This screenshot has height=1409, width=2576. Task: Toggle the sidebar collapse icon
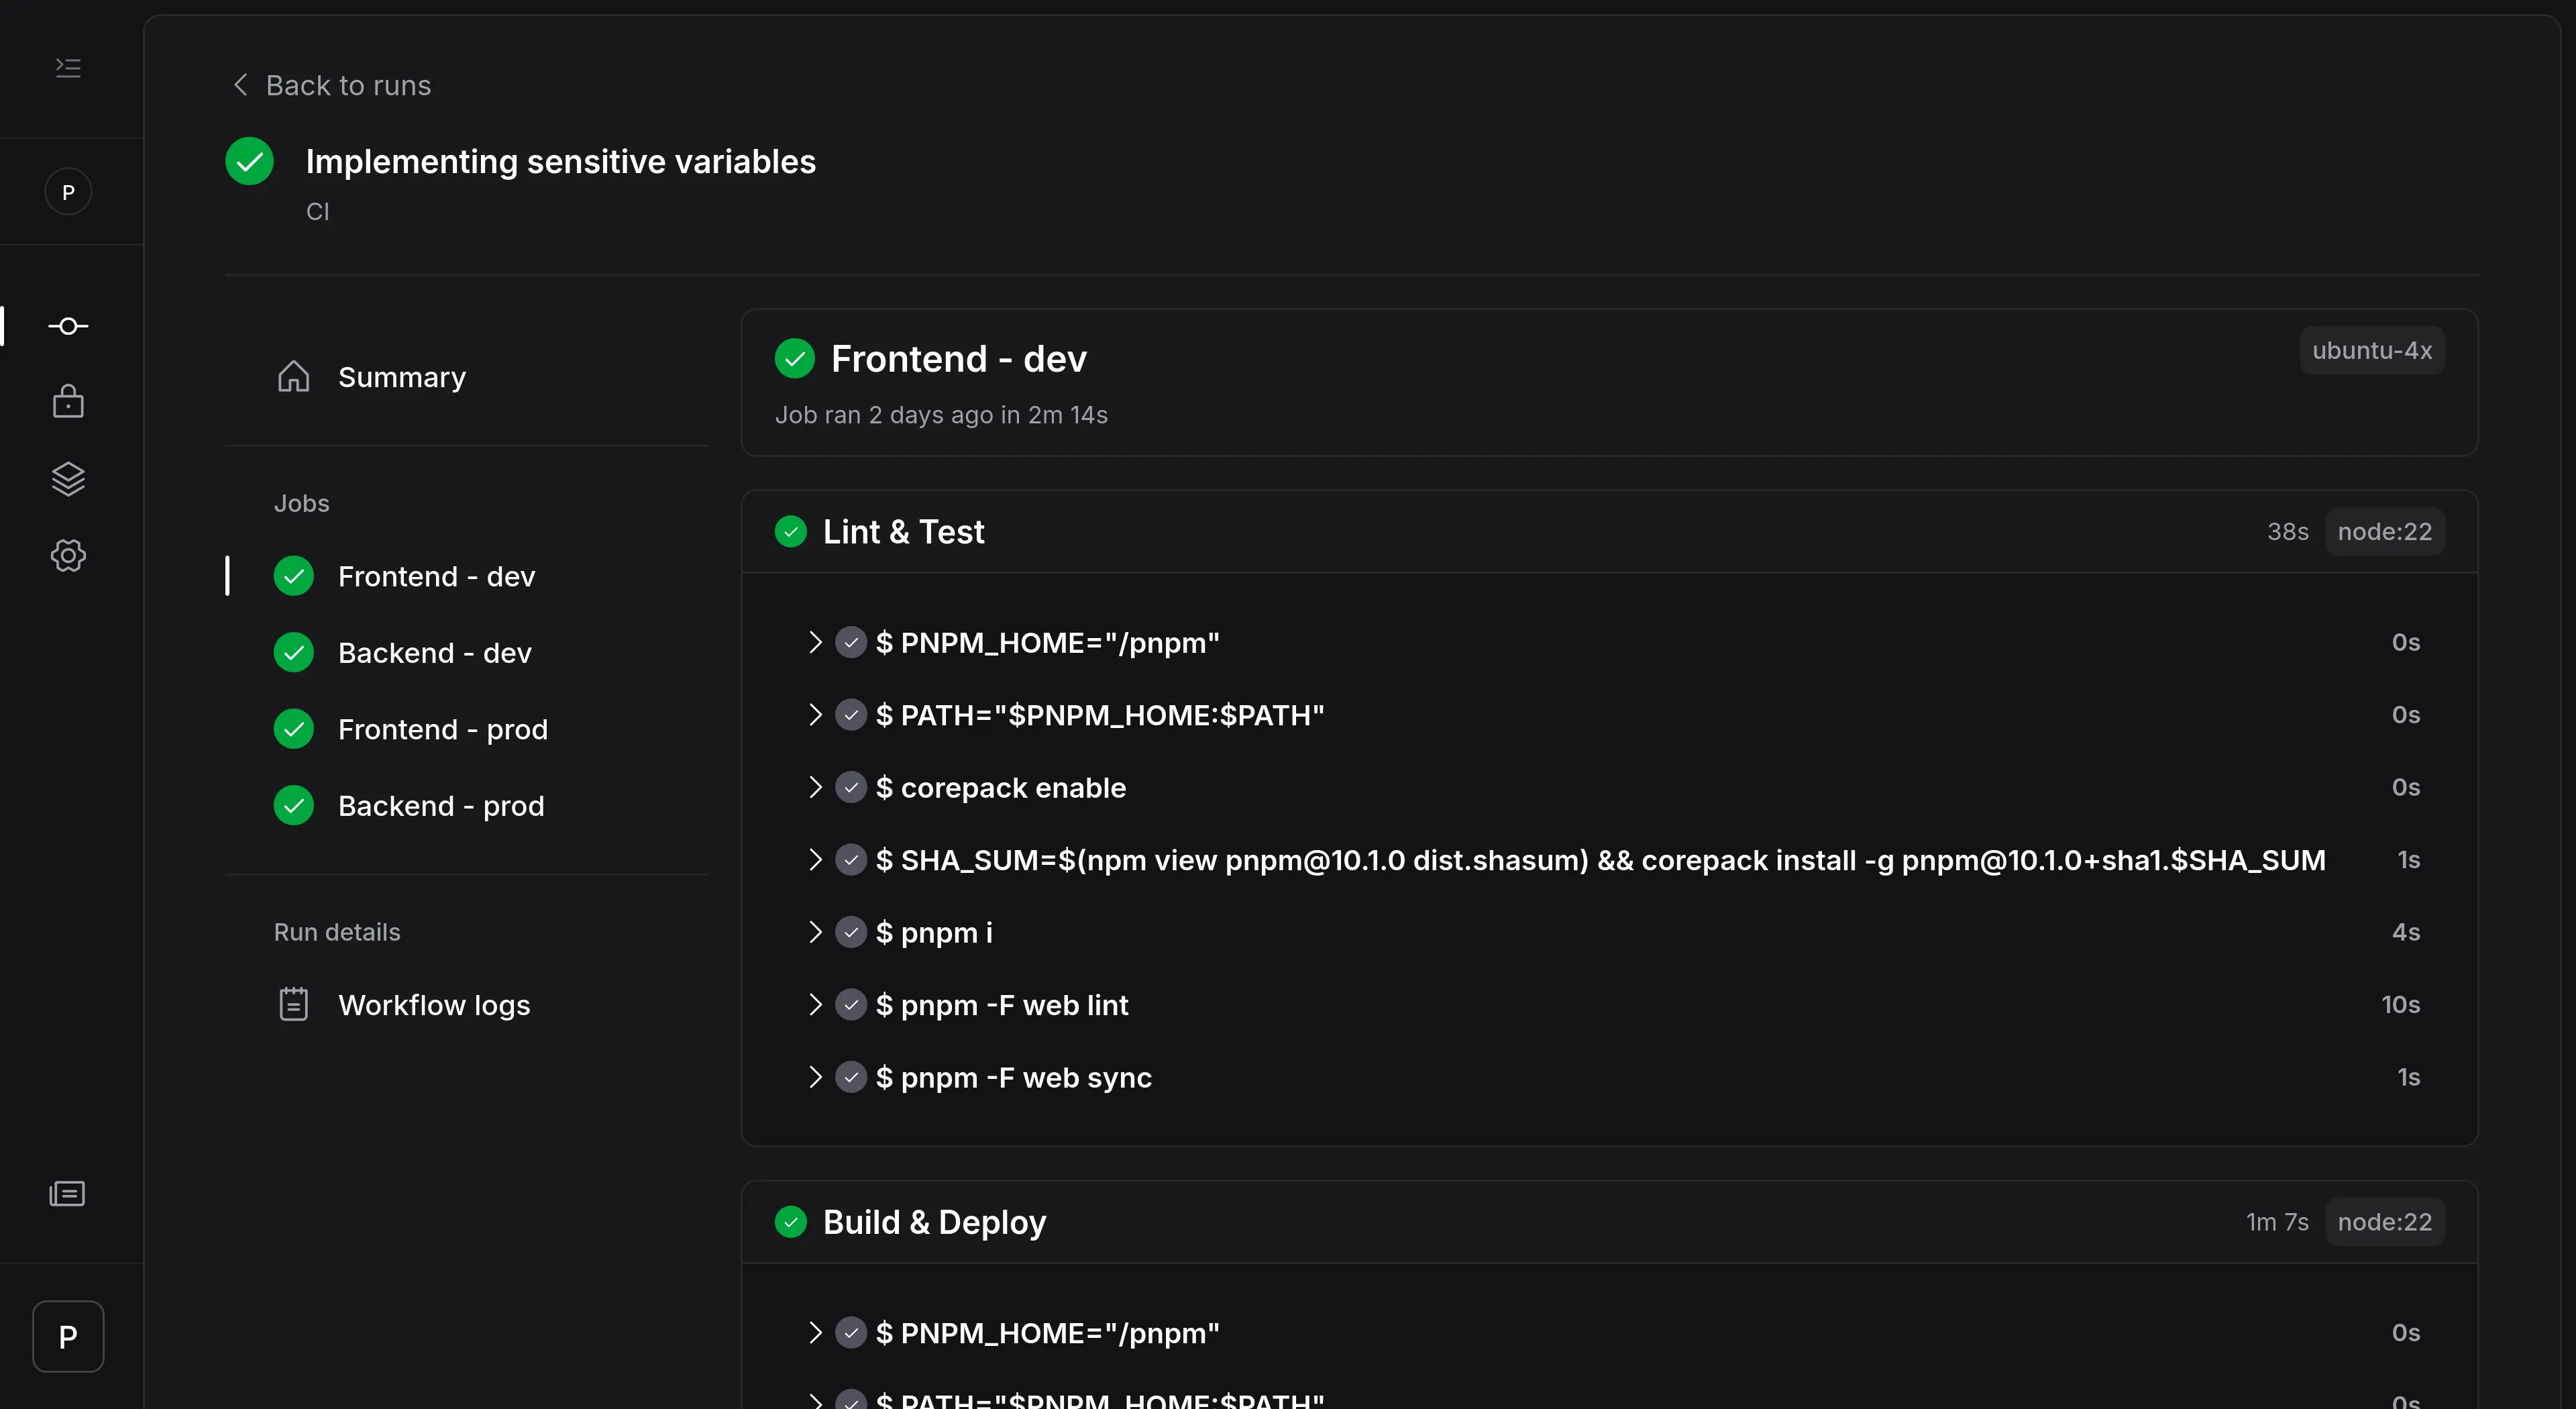tap(68, 67)
